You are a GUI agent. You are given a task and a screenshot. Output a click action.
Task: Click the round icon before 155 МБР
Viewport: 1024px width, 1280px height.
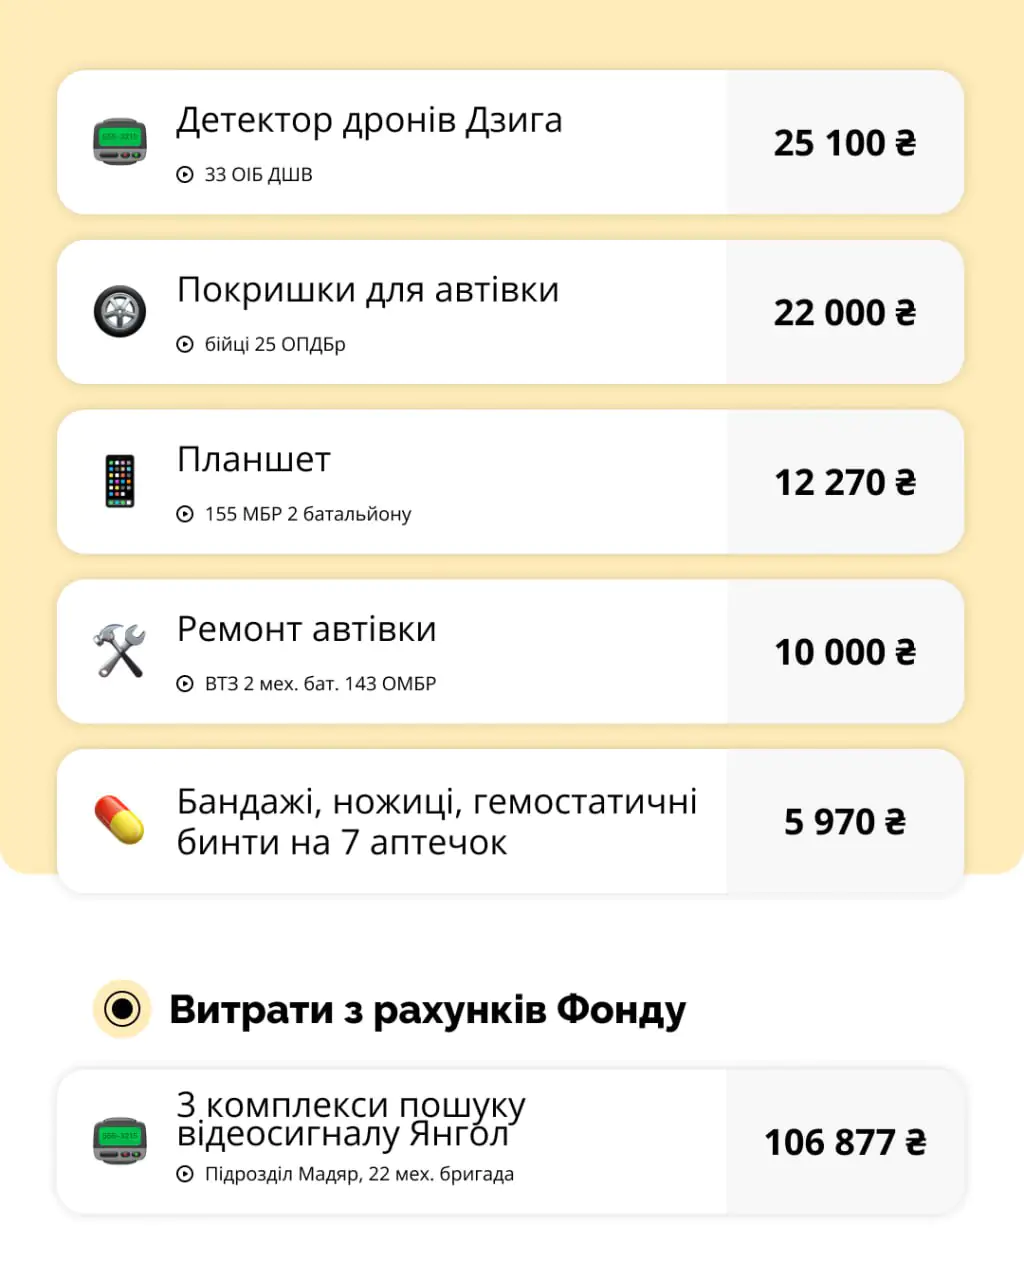tap(185, 514)
